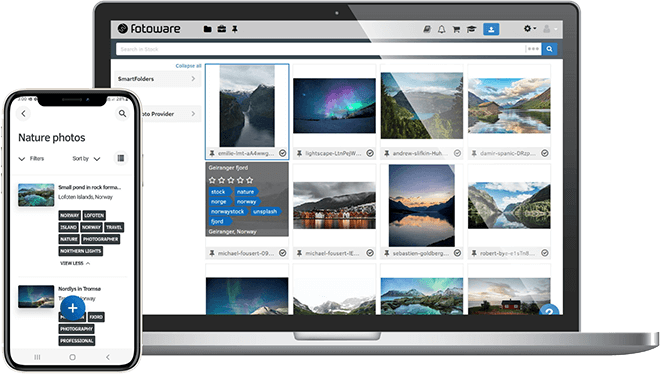This screenshot has height=374, width=660.
Task: Select the emilie-lmt fjord thumbnail
Action: click(x=247, y=106)
